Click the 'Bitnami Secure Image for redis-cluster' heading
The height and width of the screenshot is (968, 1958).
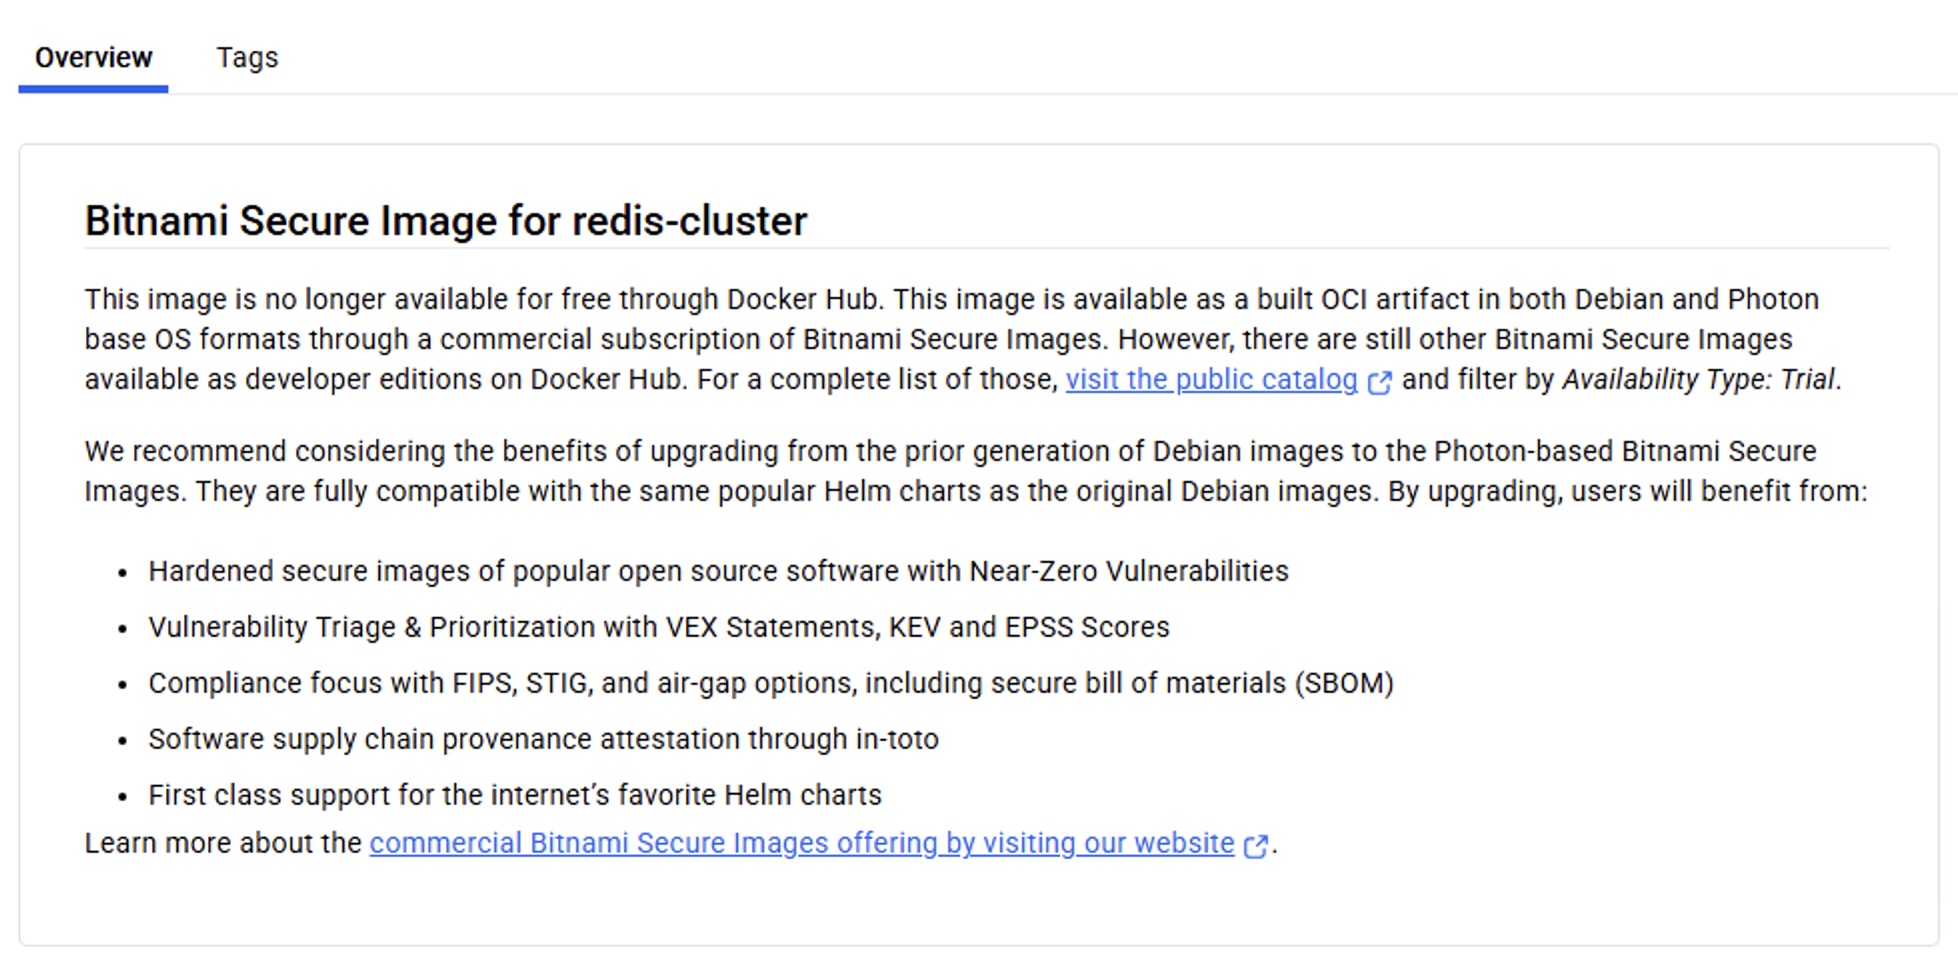pos(445,221)
